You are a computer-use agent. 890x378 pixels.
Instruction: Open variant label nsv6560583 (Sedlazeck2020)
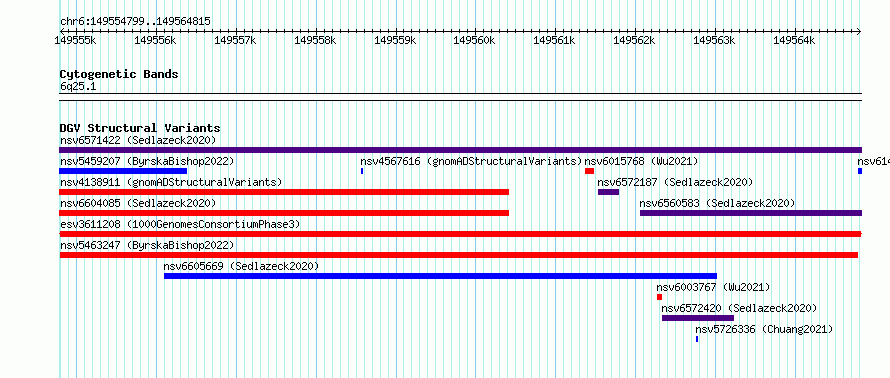[x=717, y=203]
